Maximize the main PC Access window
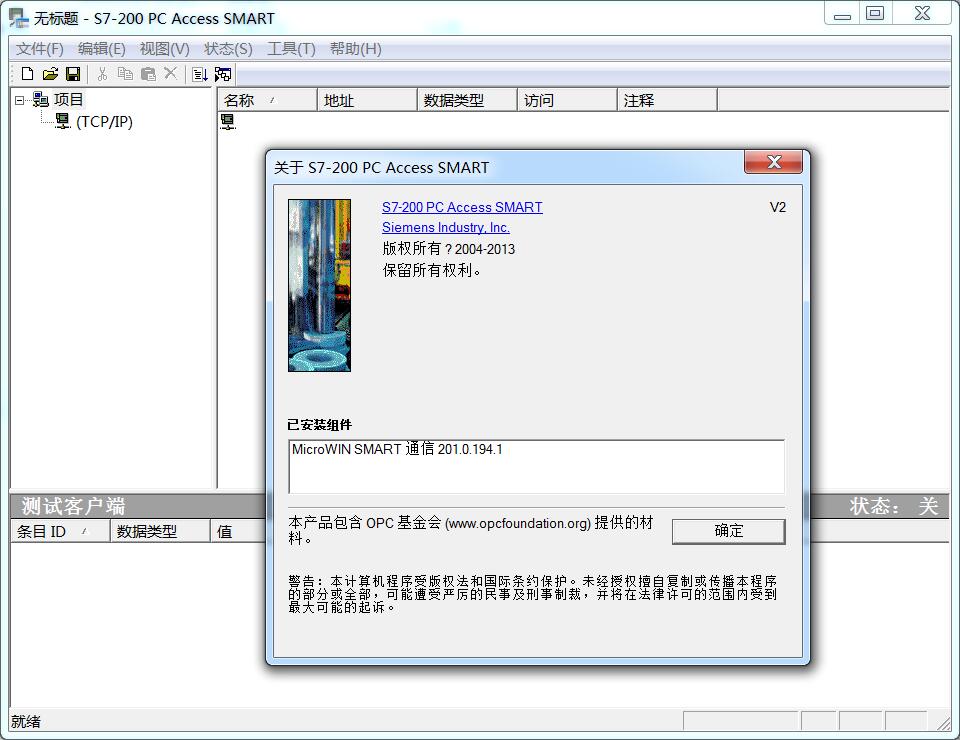 pos(876,13)
